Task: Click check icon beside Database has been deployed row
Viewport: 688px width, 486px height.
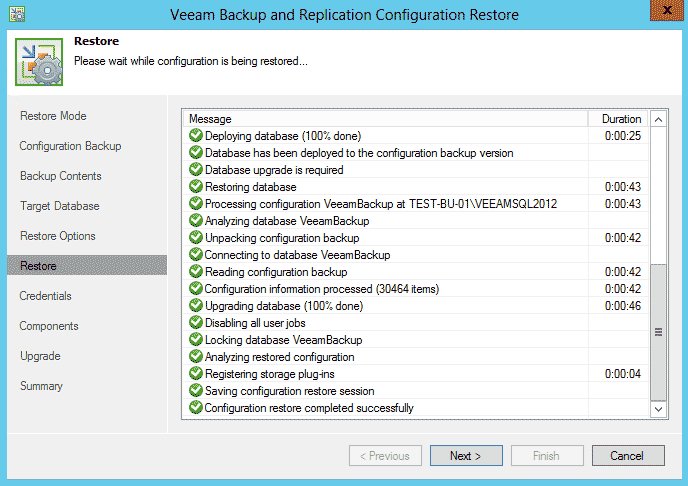Action: click(x=195, y=153)
